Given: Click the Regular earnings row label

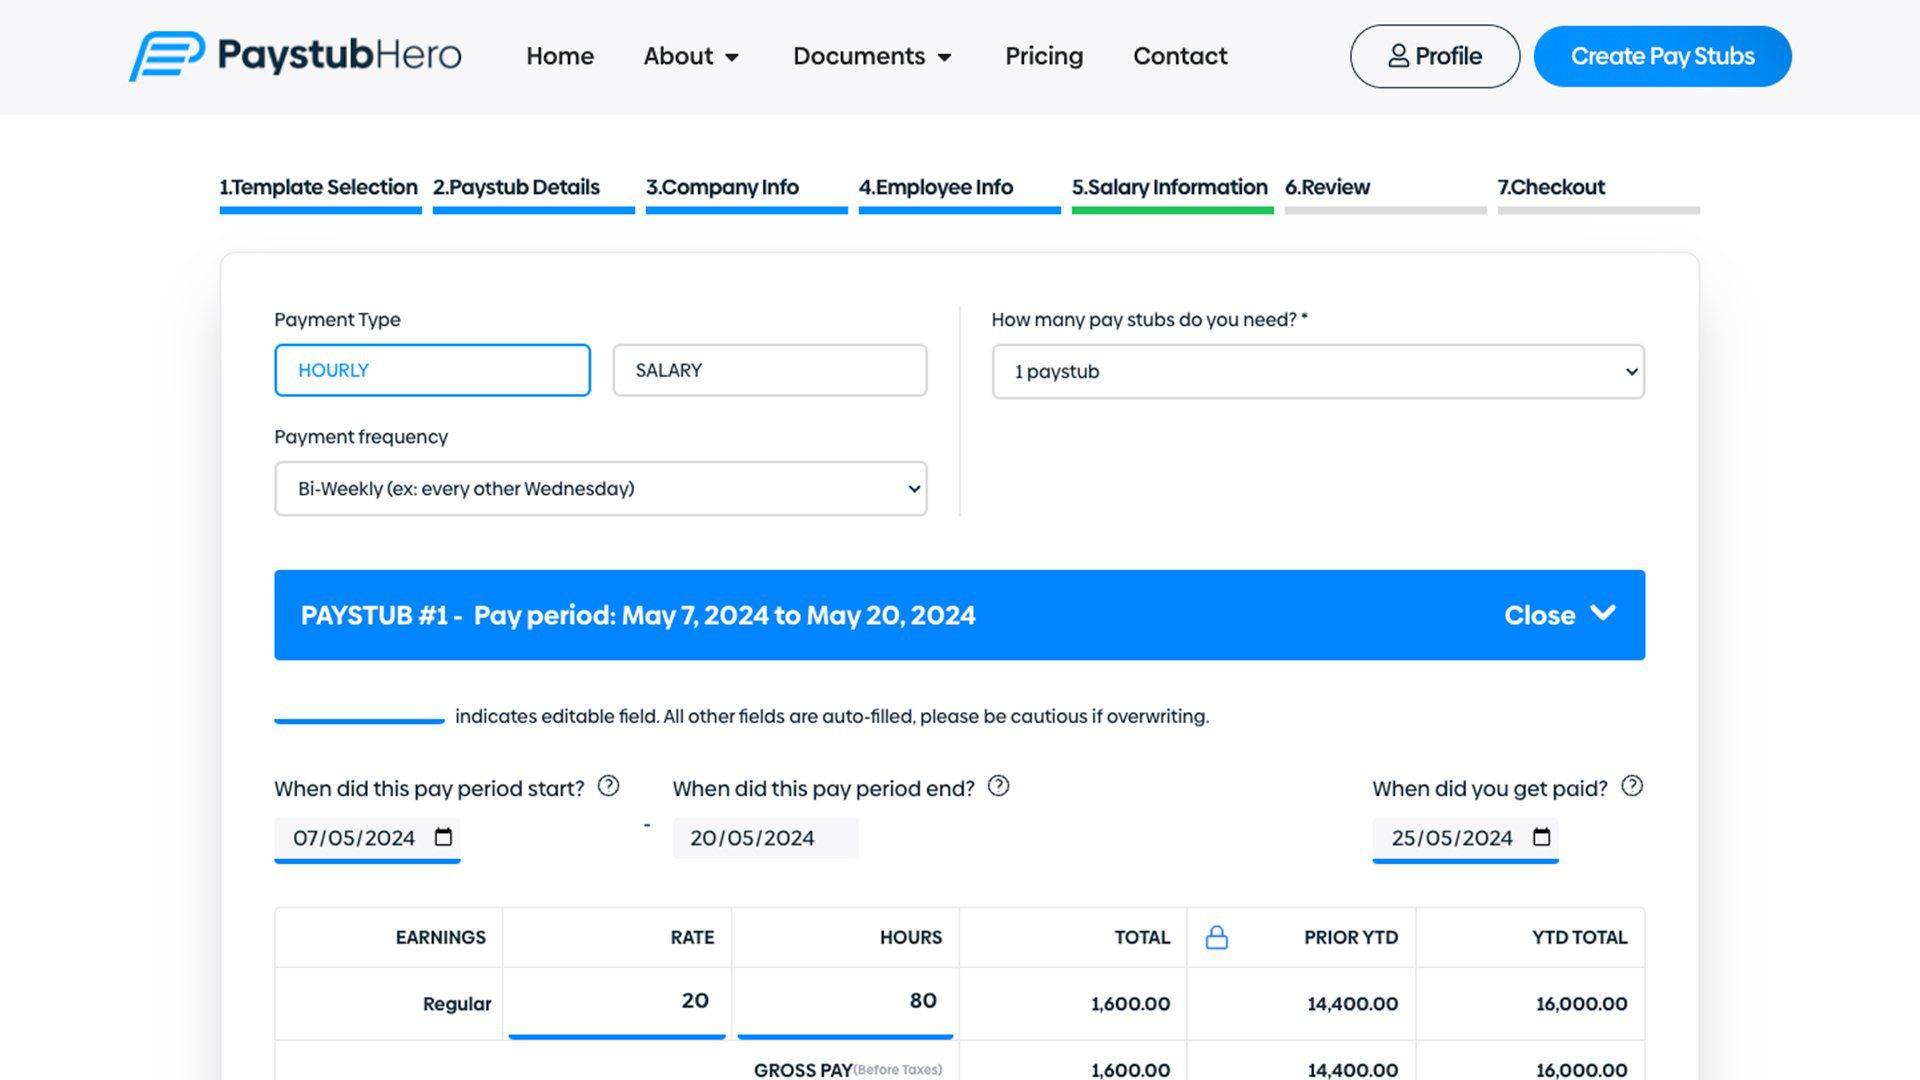Looking at the screenshot, I should click(x=456, y=1004).
